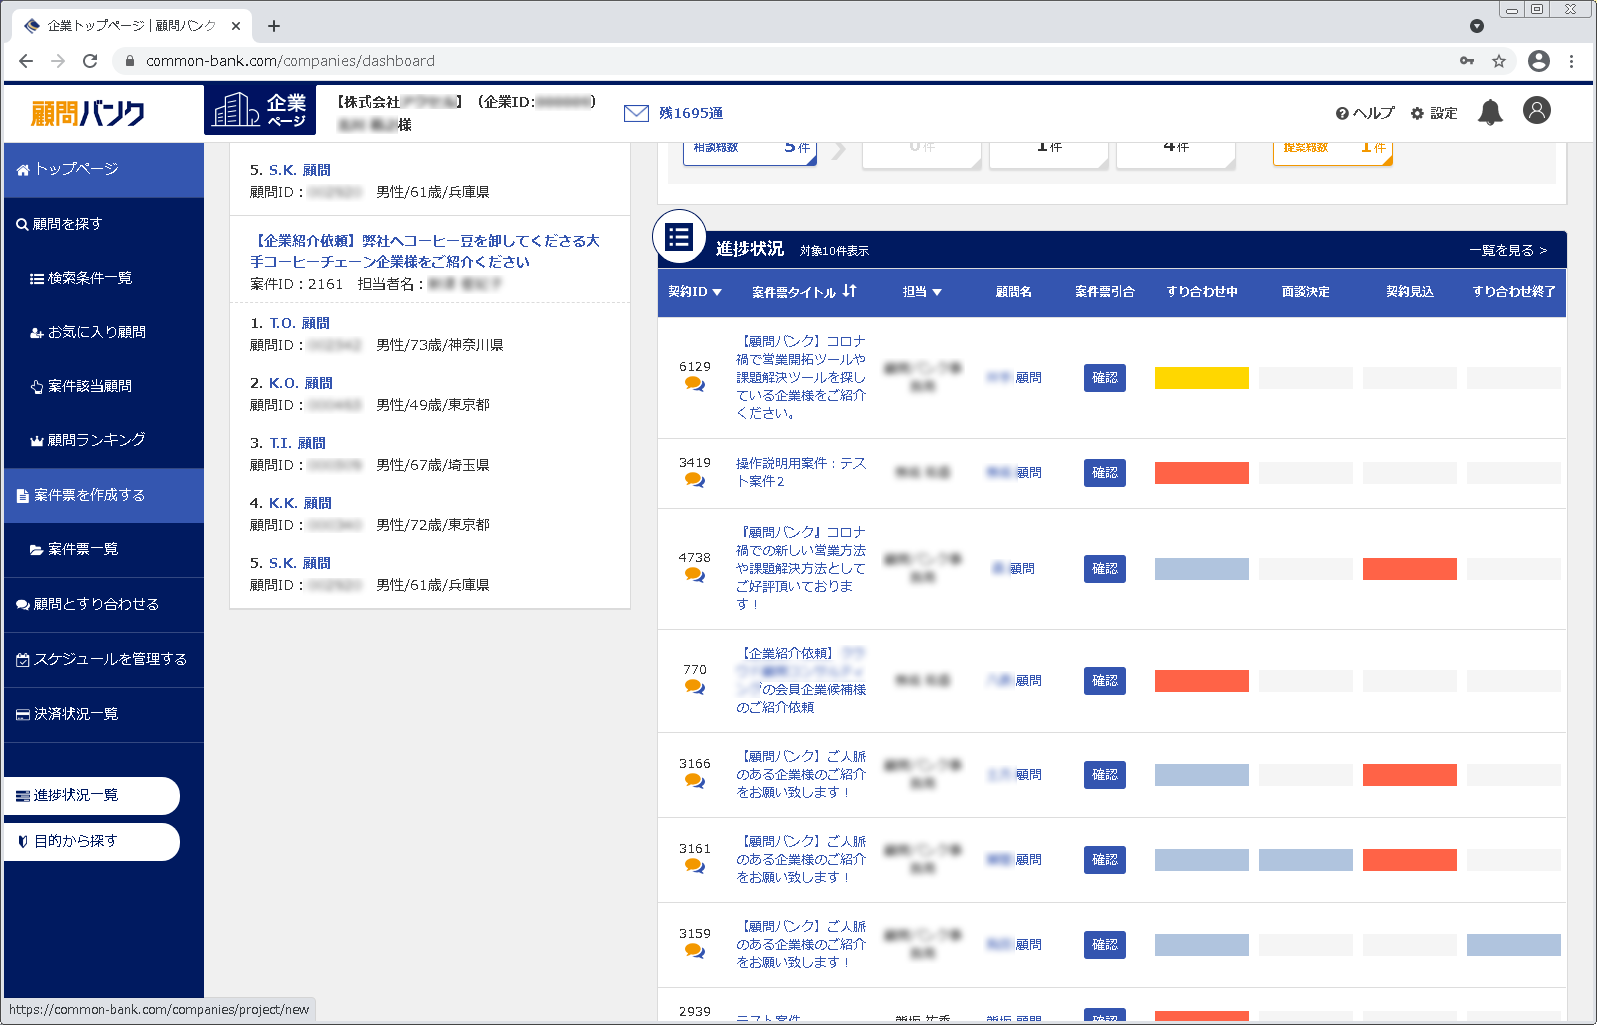This screenshot has width=1597, height=1025.
Task: Click the 進捗状況 list icon circle
Action: click(679, 237)
